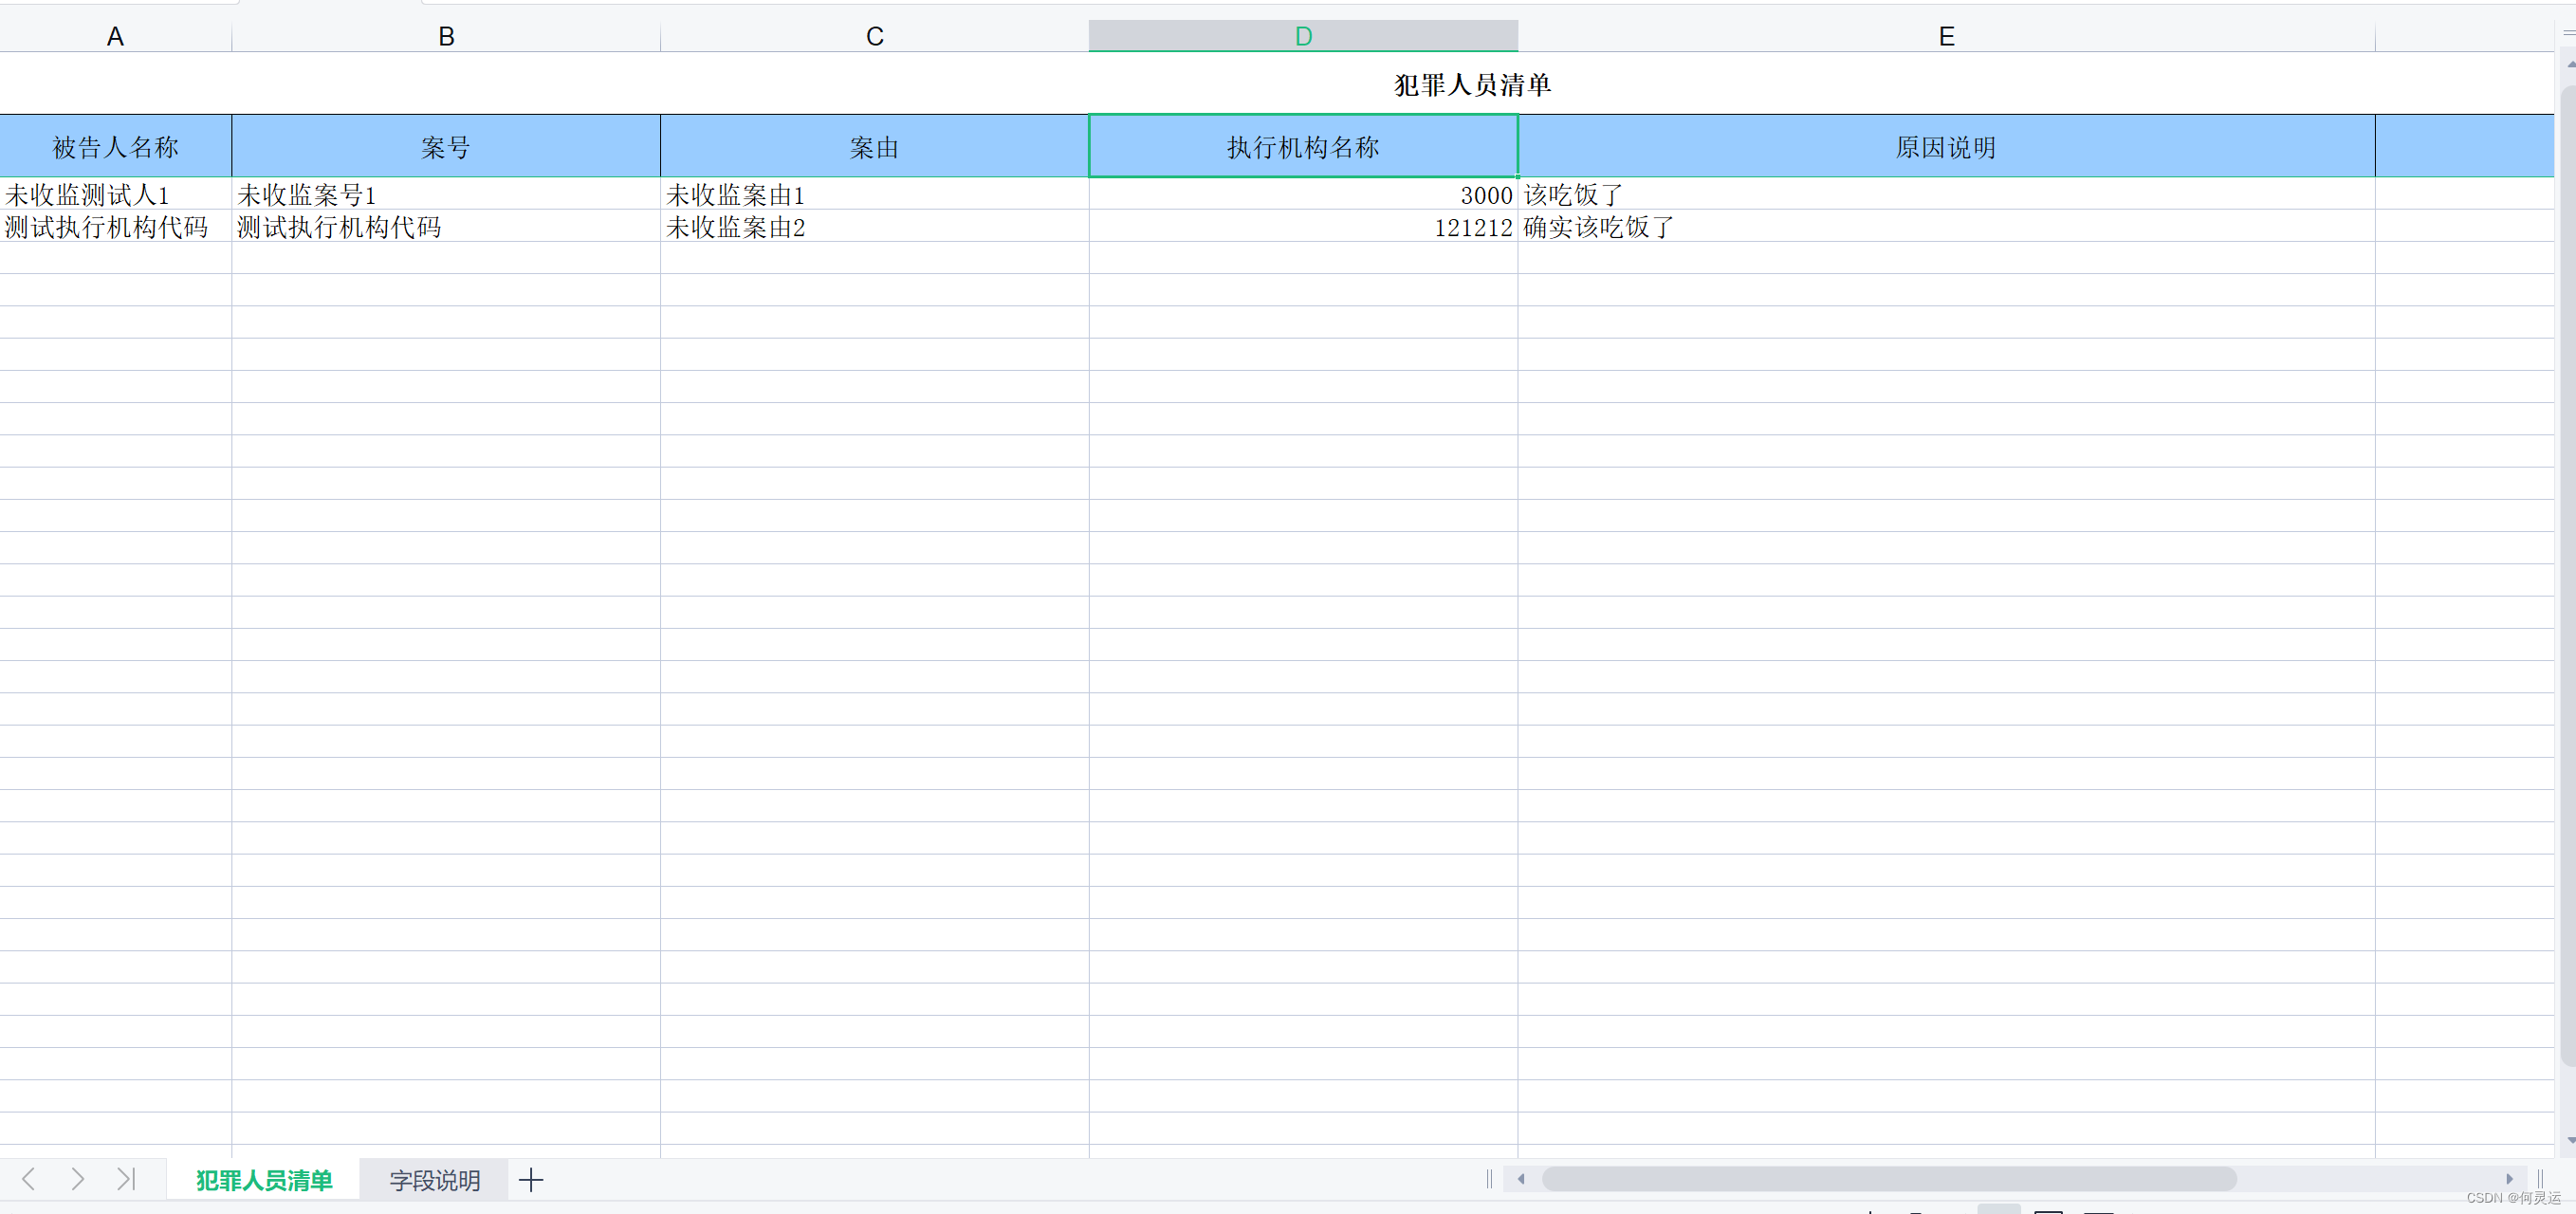This screenshot has width=2576, height=1214.
Task: Switch to the 字段说明 sheet tab
Action: coord(434,1180)
